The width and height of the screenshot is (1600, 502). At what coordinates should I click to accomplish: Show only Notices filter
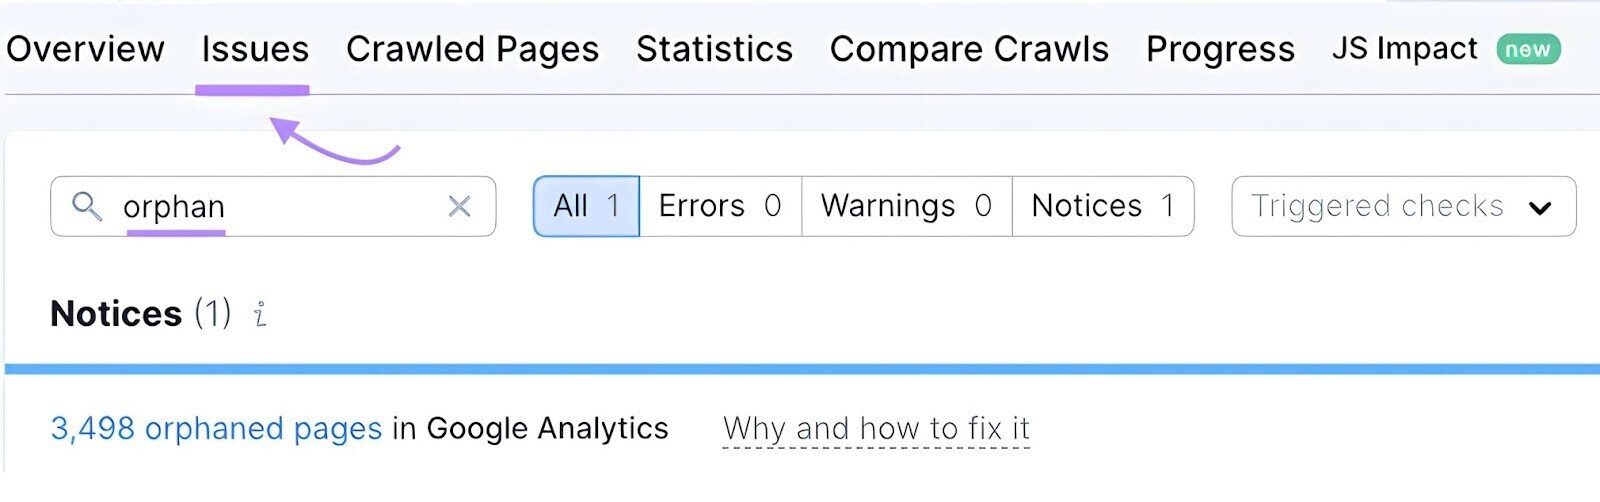[1102, 206]
